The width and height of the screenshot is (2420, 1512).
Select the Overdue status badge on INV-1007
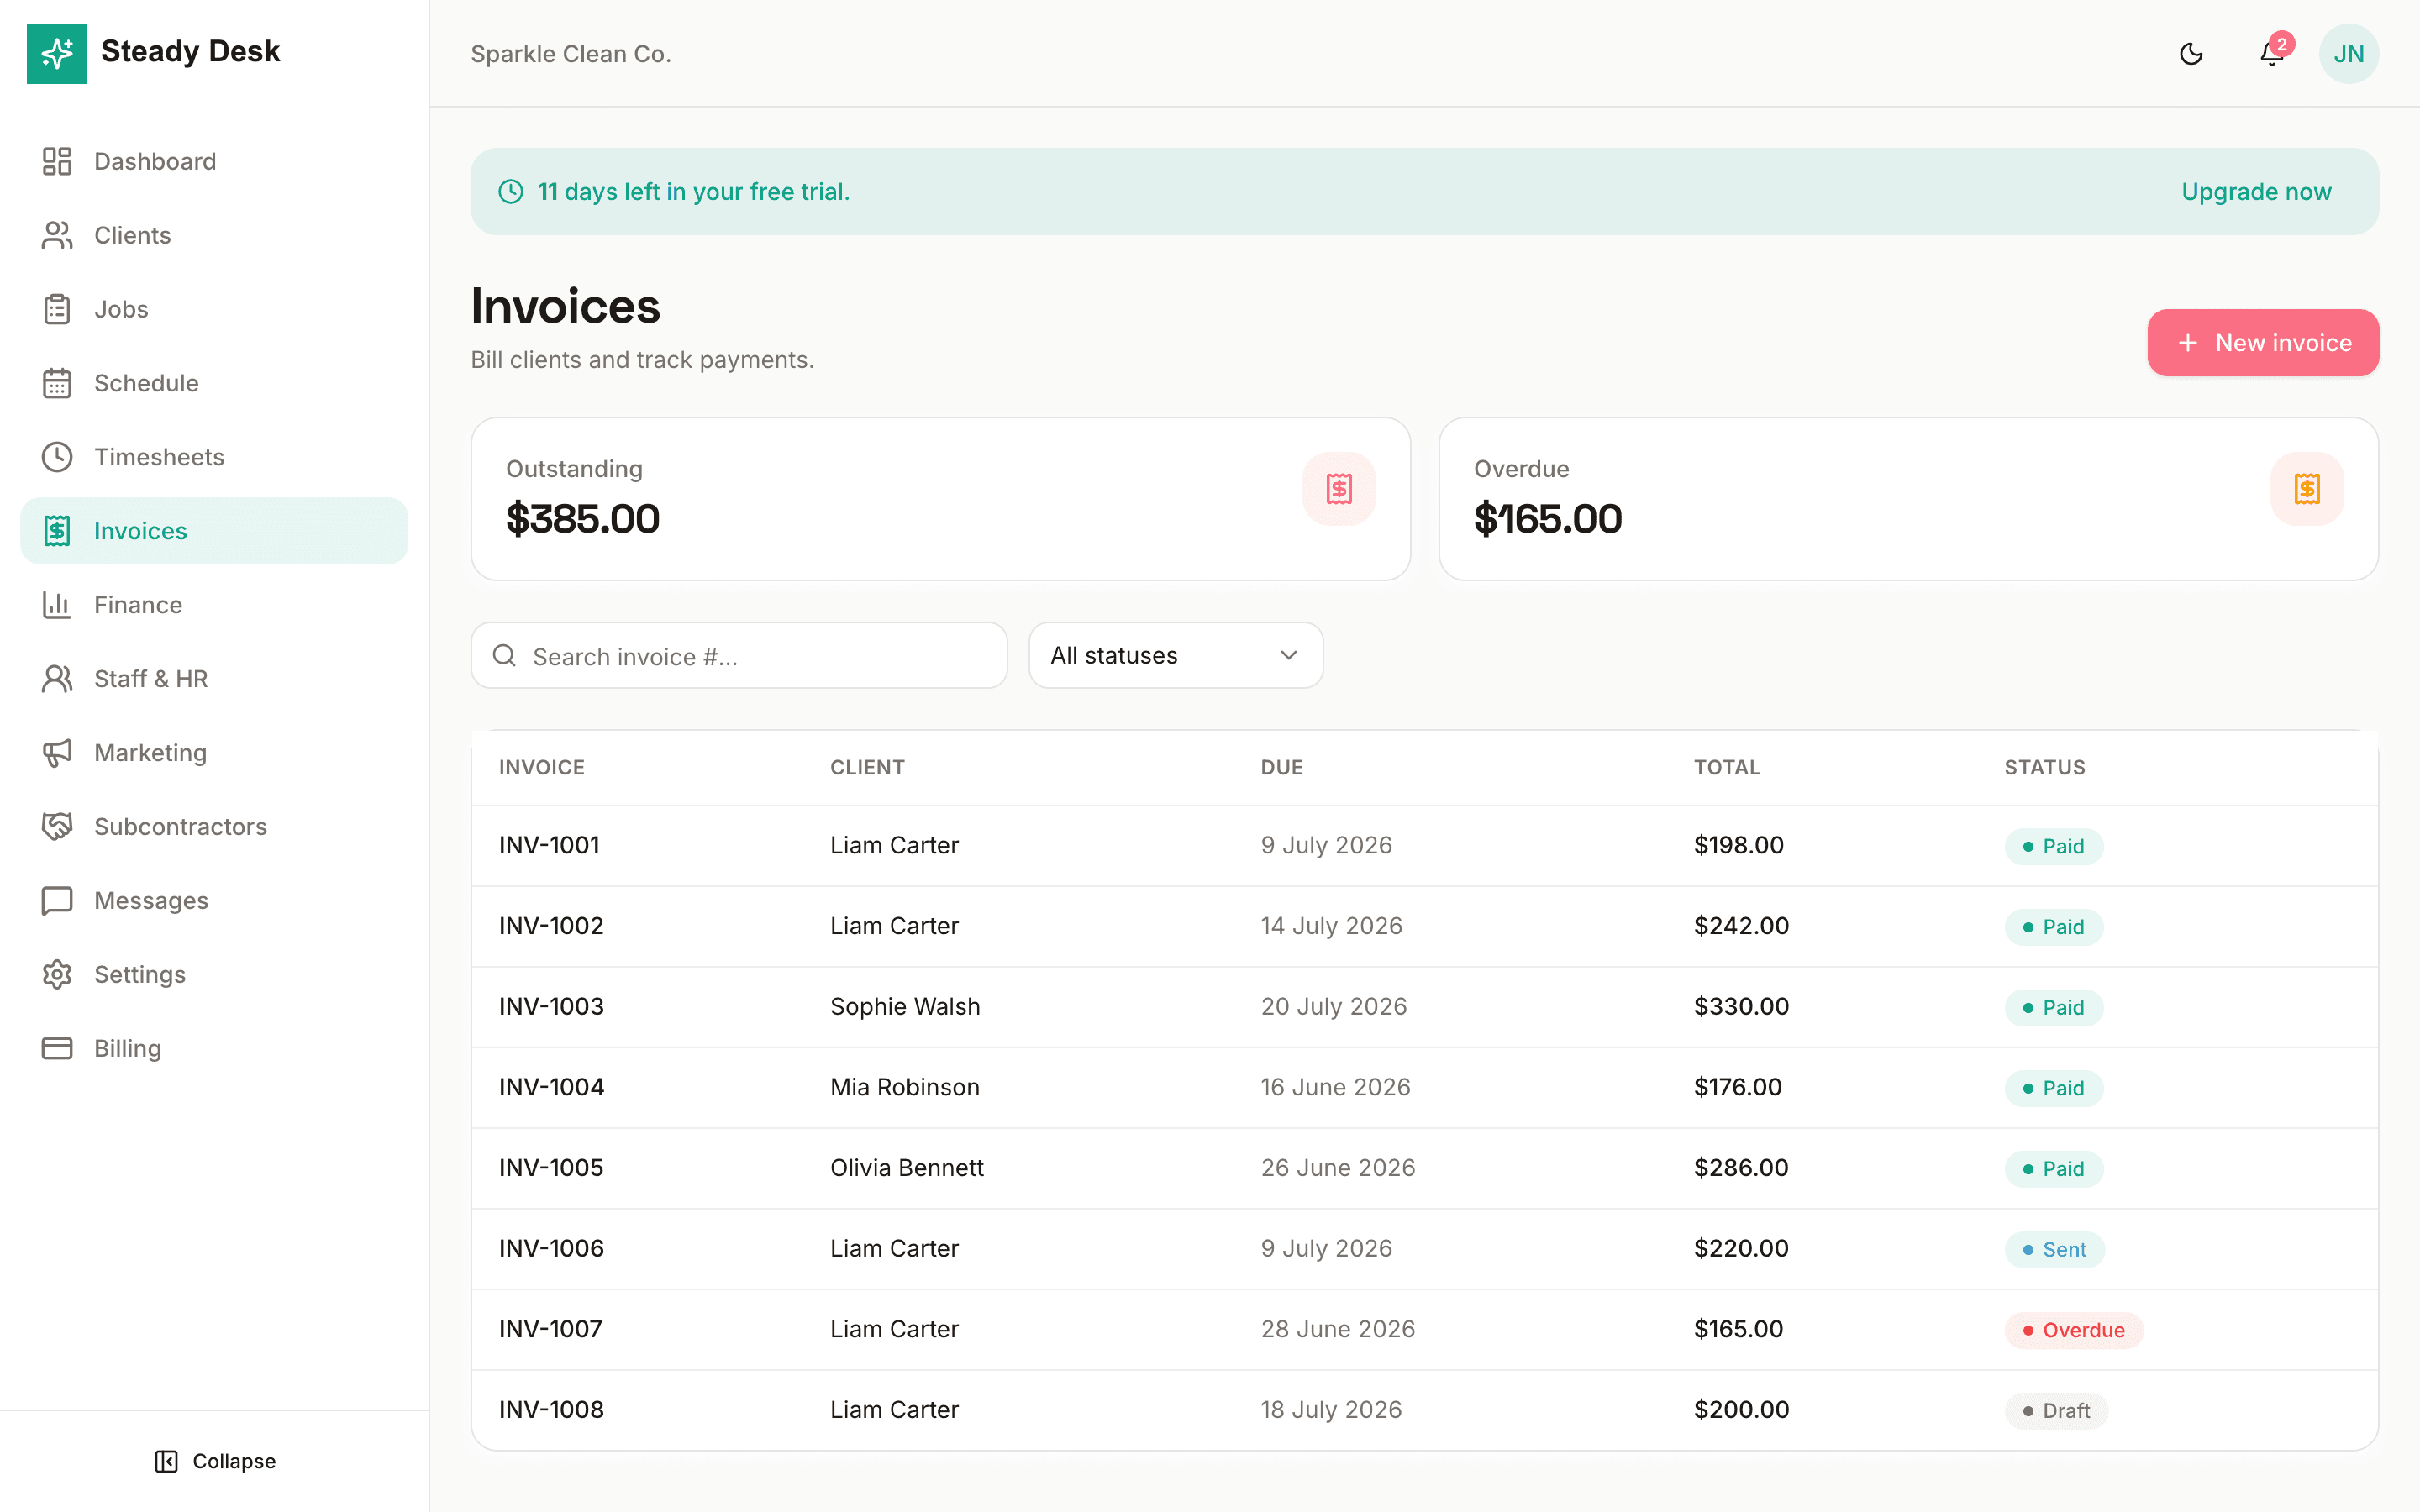click(2073, 1330)
